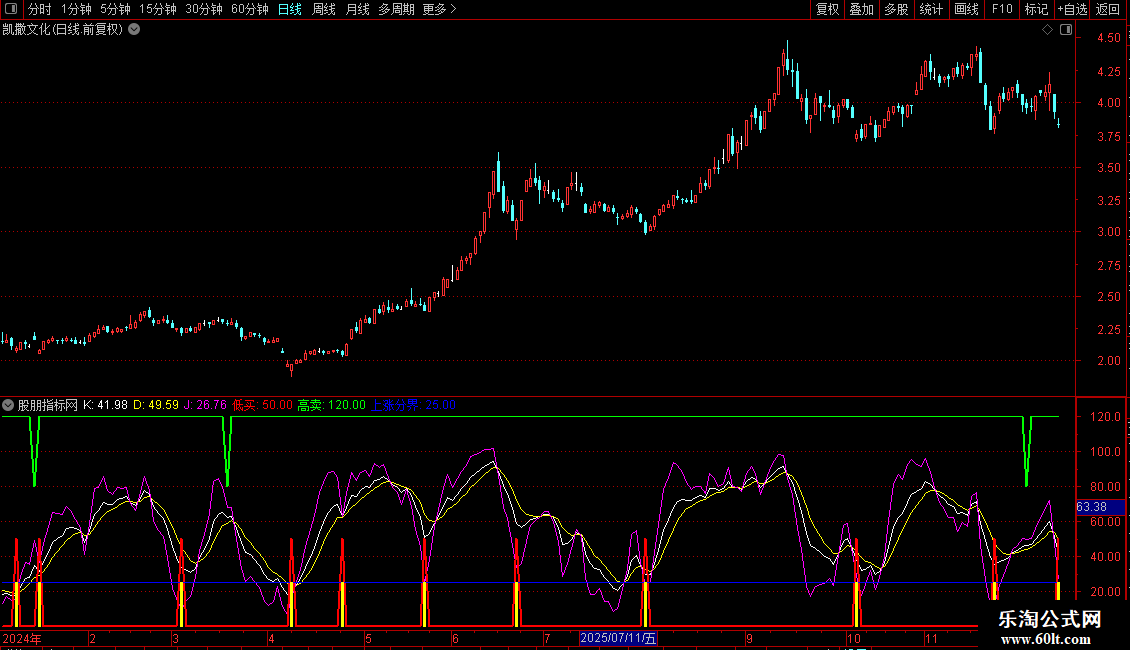Click the 高卖: 120.00 label
The width and height of the screenshot is (1130, 650).
tap(332, 405)
